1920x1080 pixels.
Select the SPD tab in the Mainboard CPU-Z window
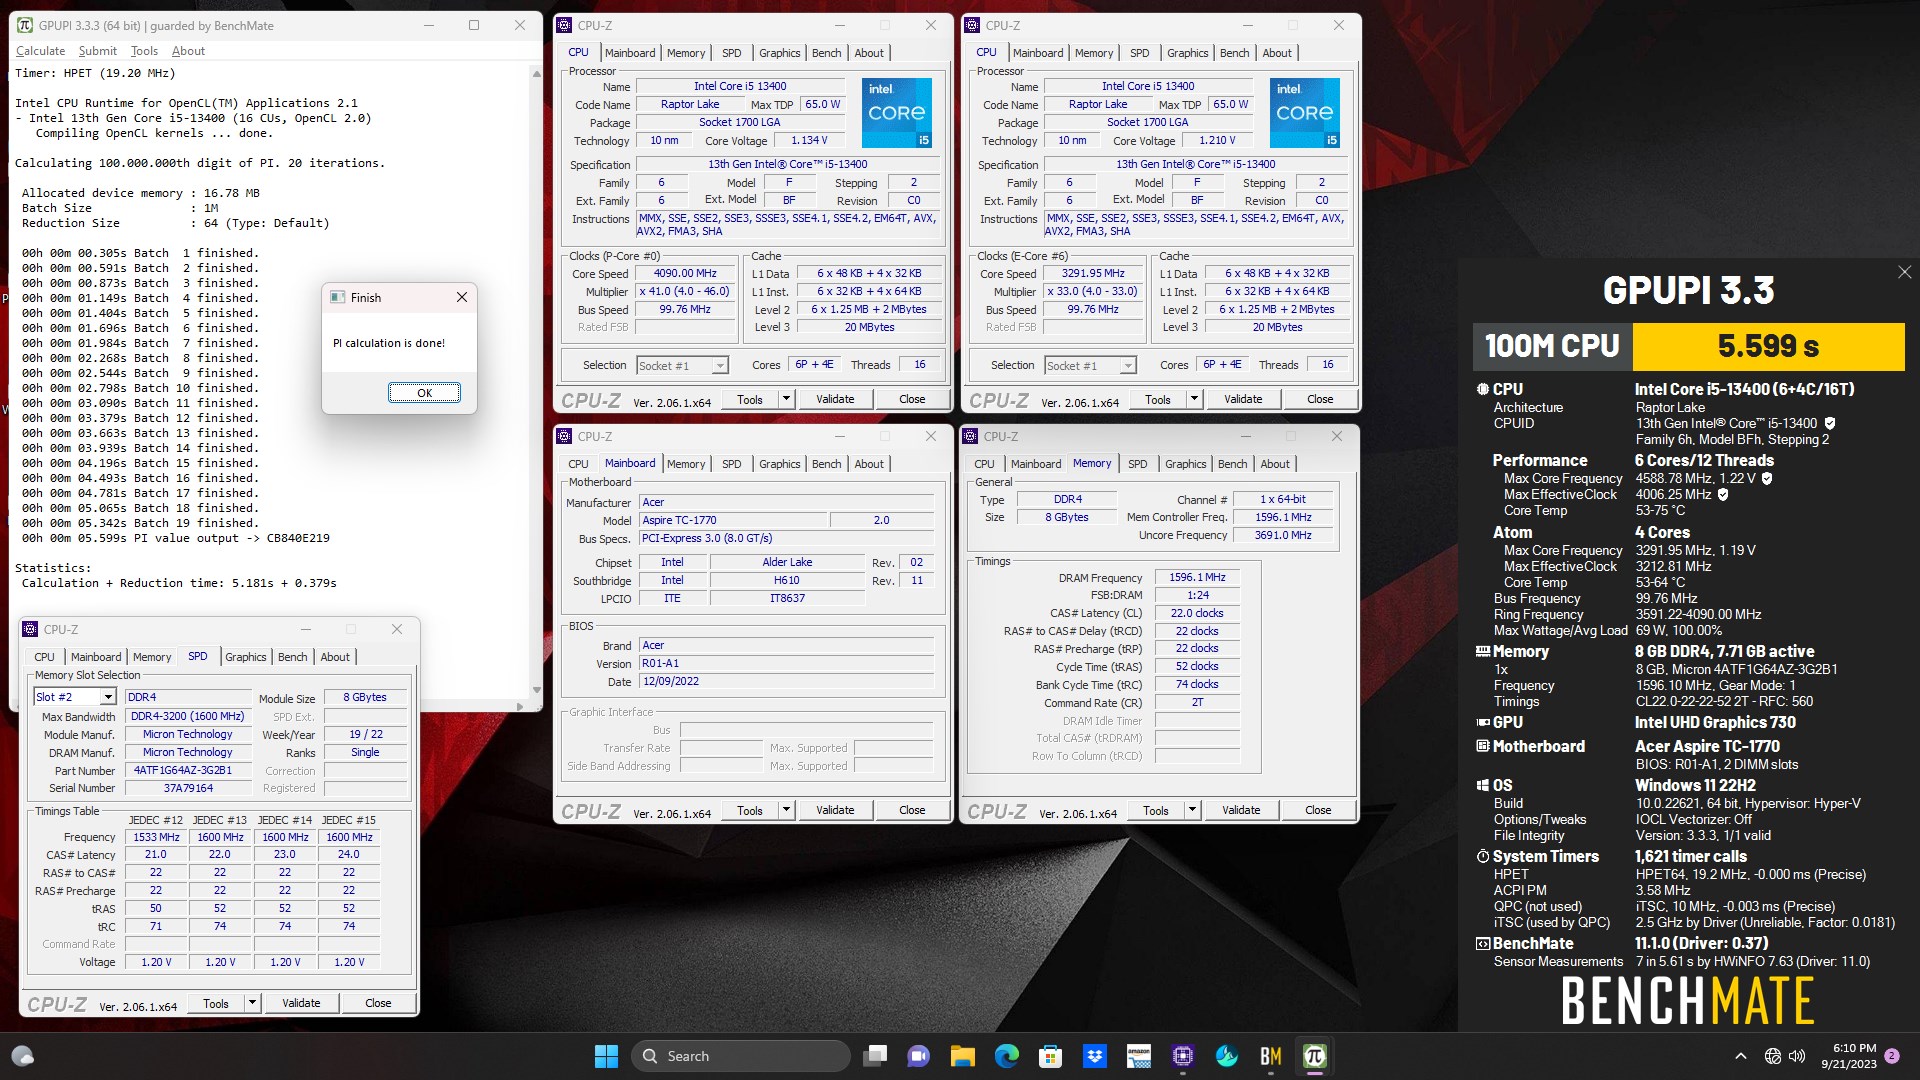click(731, 464)
